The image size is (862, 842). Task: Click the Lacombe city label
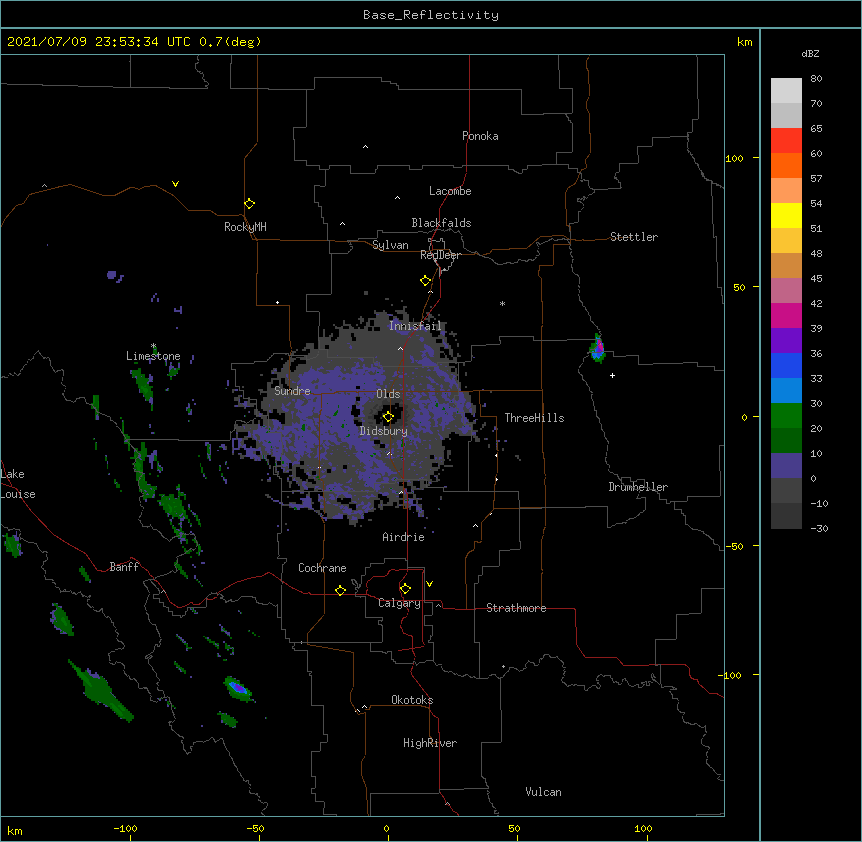450,191
